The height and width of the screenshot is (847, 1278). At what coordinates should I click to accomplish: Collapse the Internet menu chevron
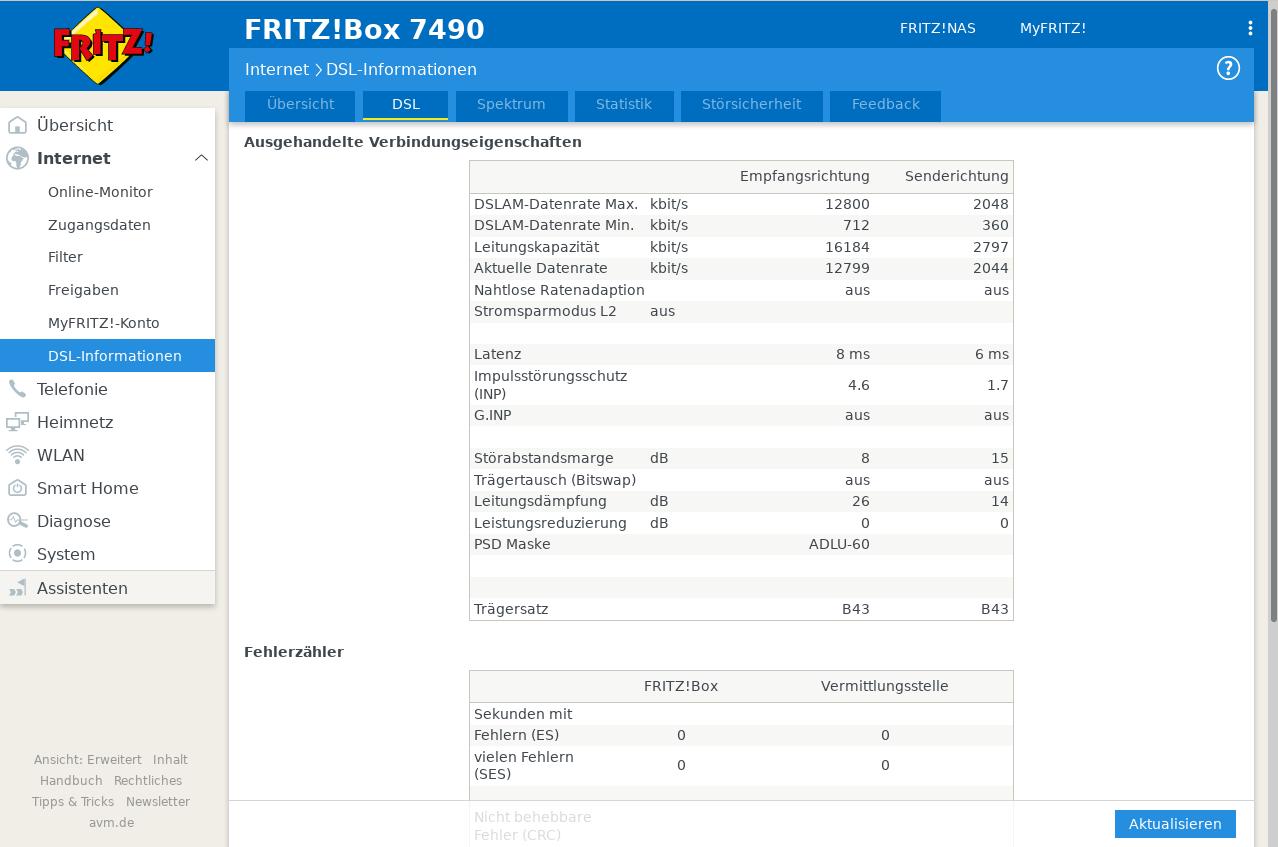(x=201, y=158)
